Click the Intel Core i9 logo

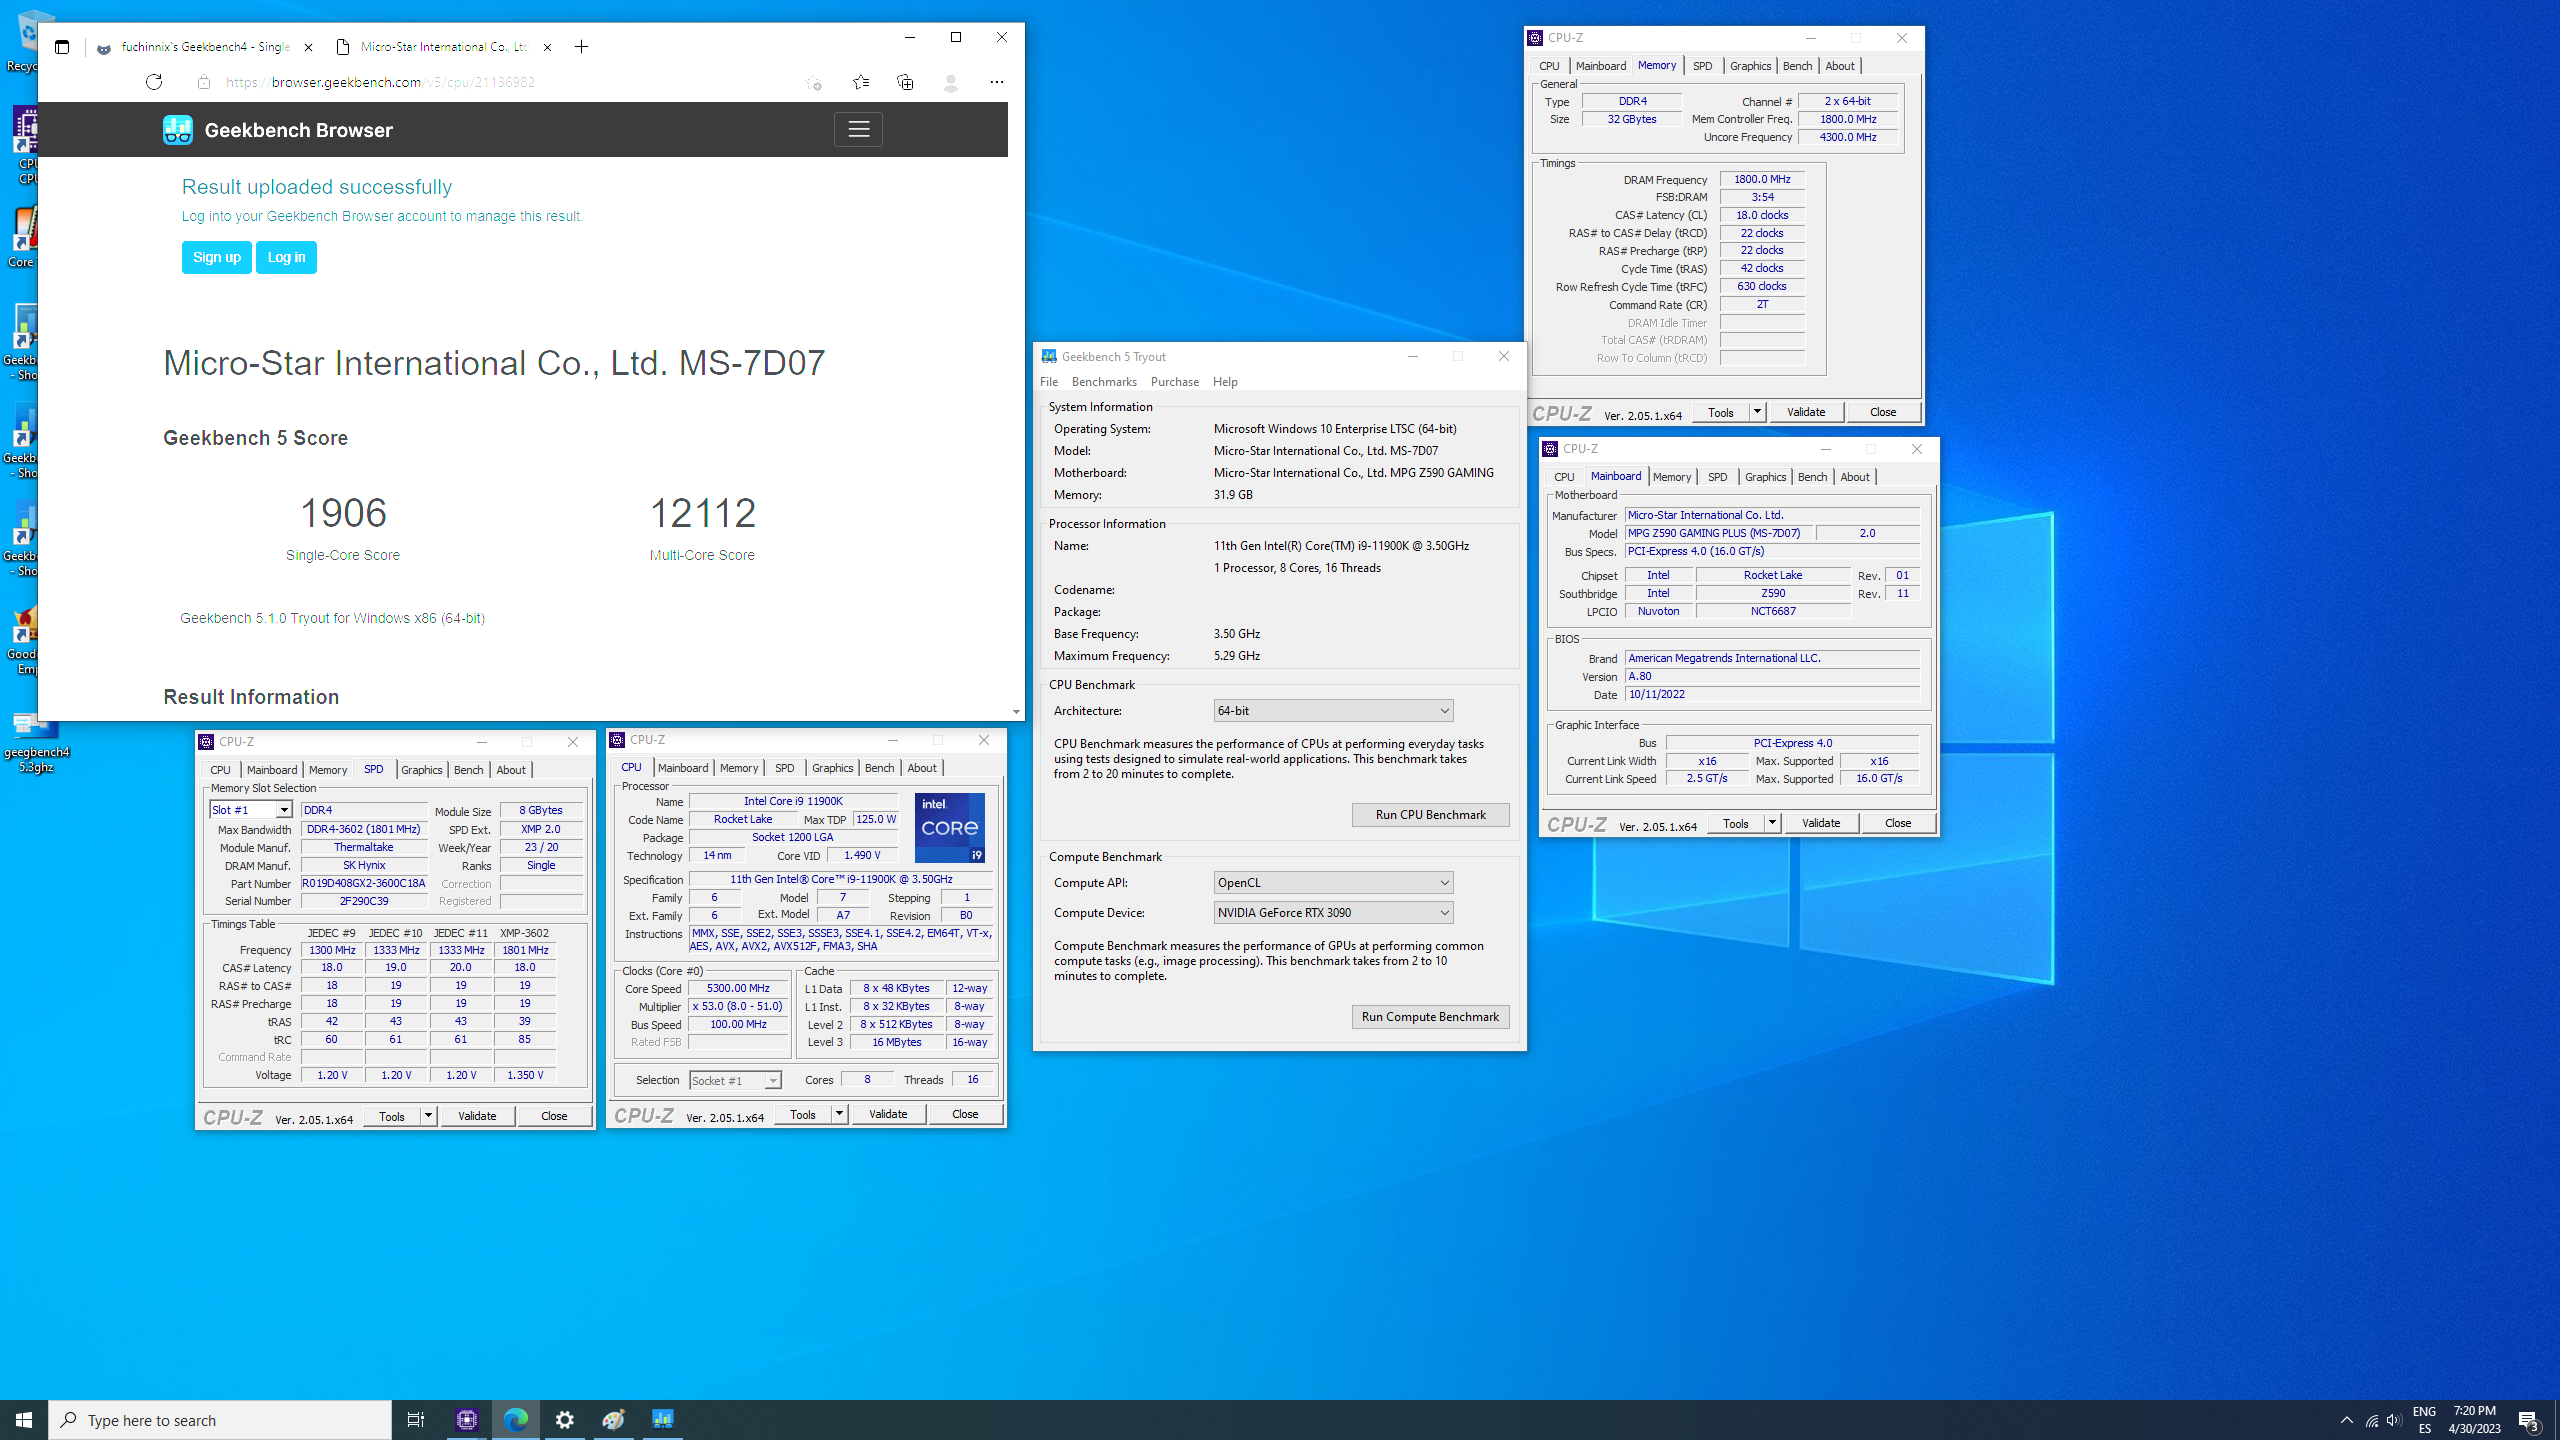[949, 827]
